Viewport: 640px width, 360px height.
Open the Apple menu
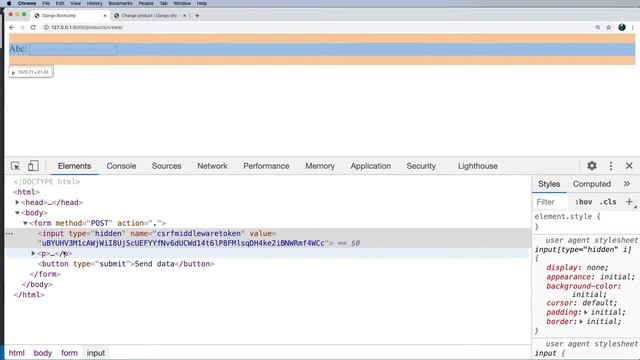coord(9,3)
